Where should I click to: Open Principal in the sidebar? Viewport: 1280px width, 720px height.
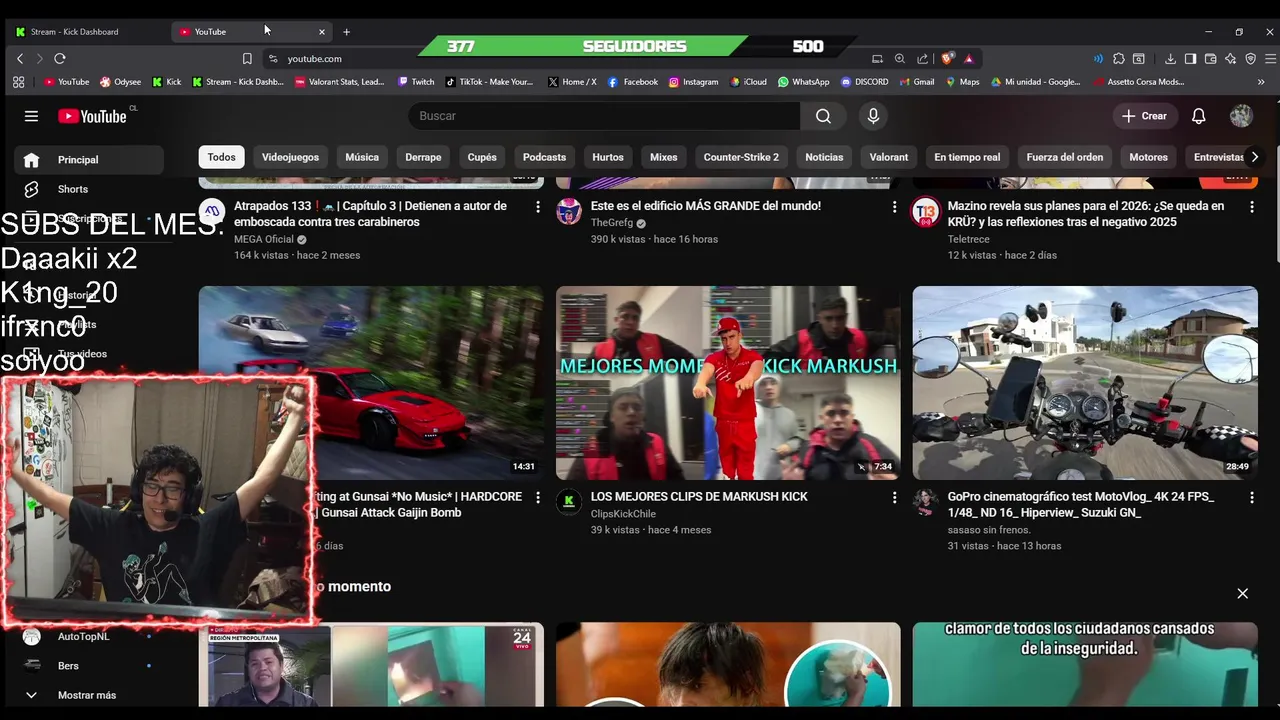click(x=88, y=160)
